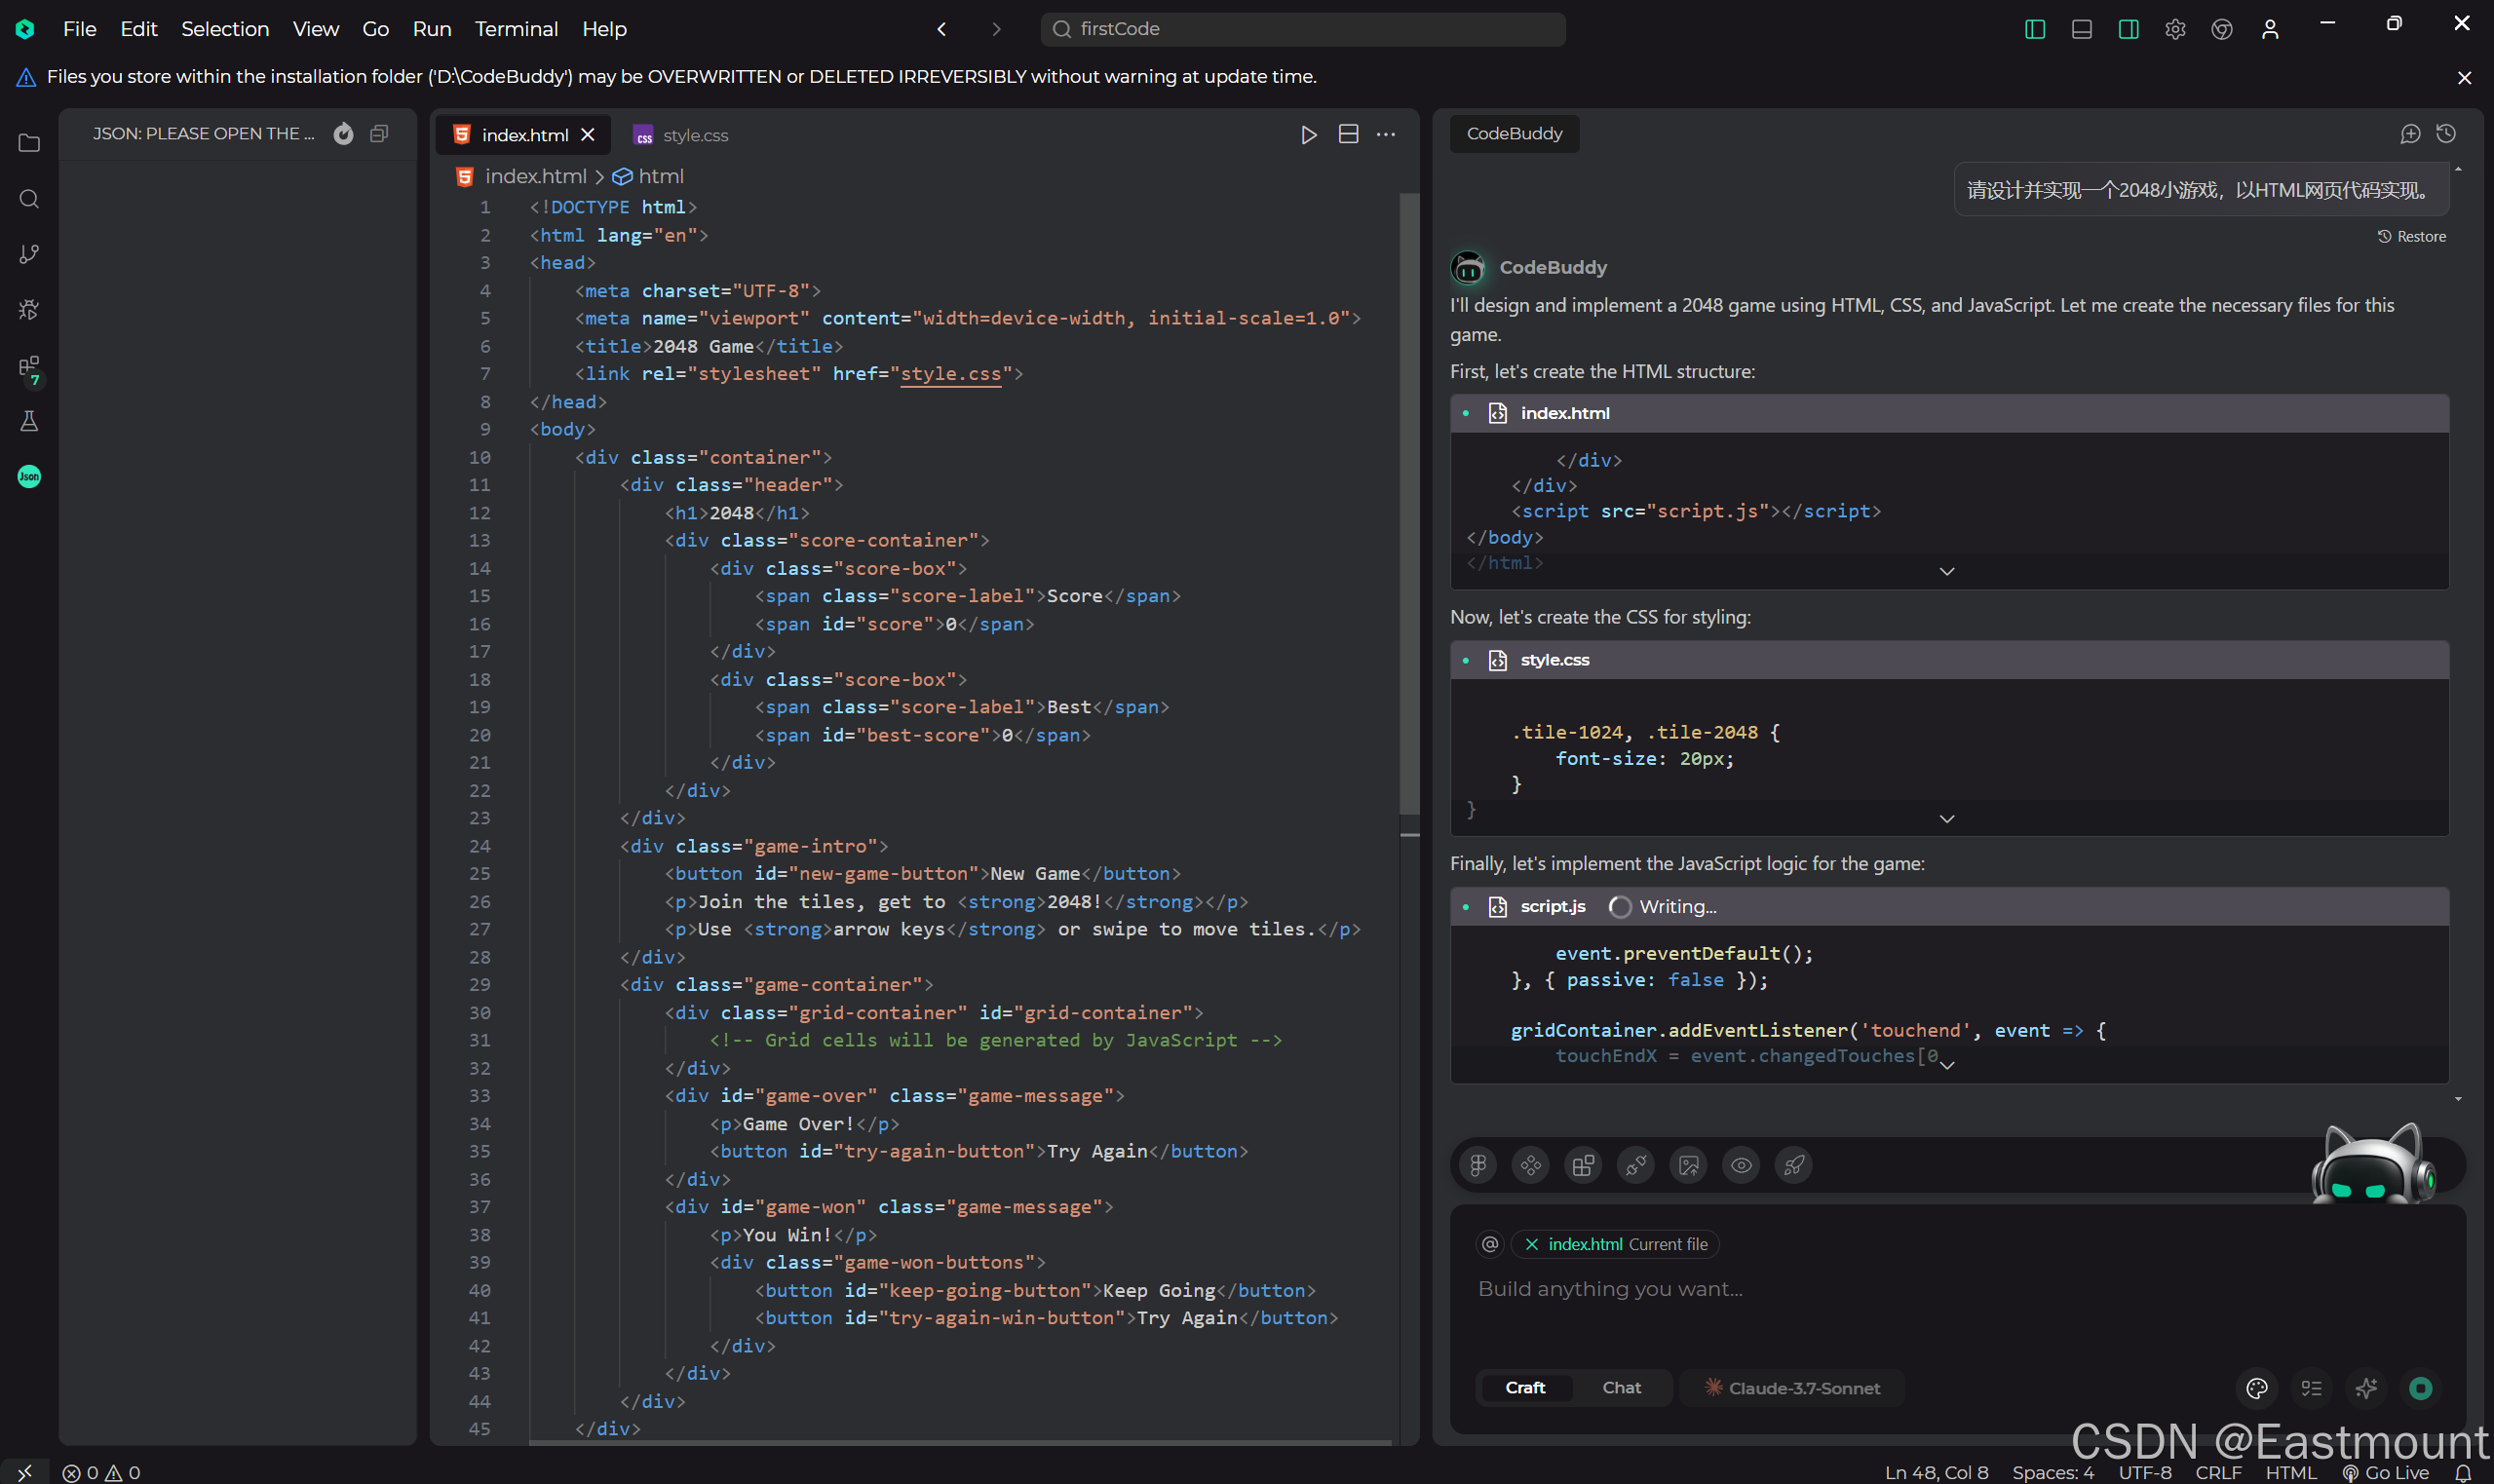Screen dimensions: 2494x1484
Task: Click the Restore button in the chat panel
Action: (2411, 236)
